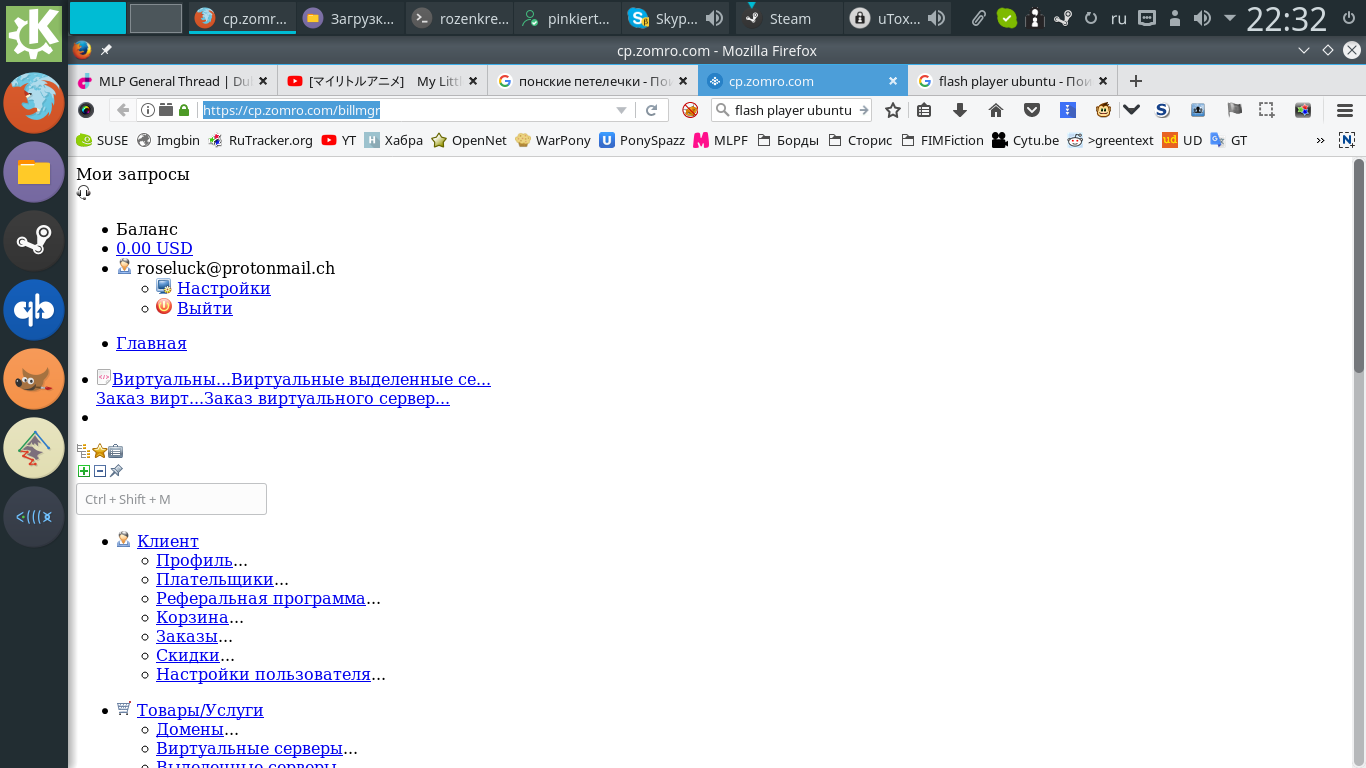Open the Виртуальные серверы link
This screenshot has width=1366, height=768.
pos(249,748)
